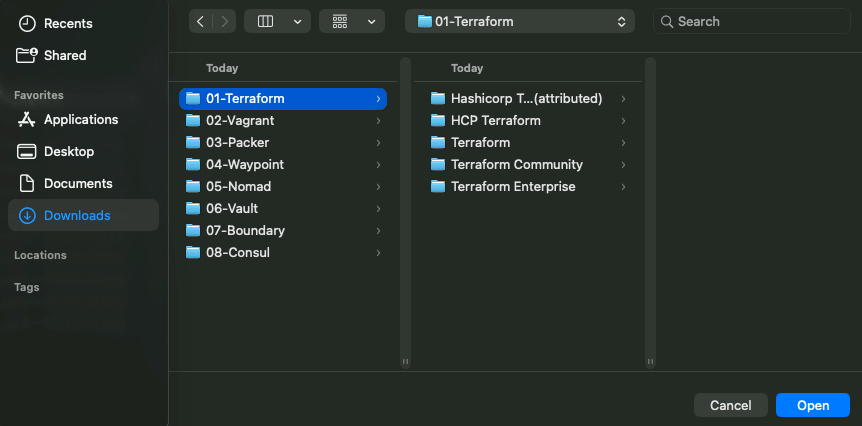
Task: Expand the Terraform Enterprise folder chevron
Action: click(623, 187)
